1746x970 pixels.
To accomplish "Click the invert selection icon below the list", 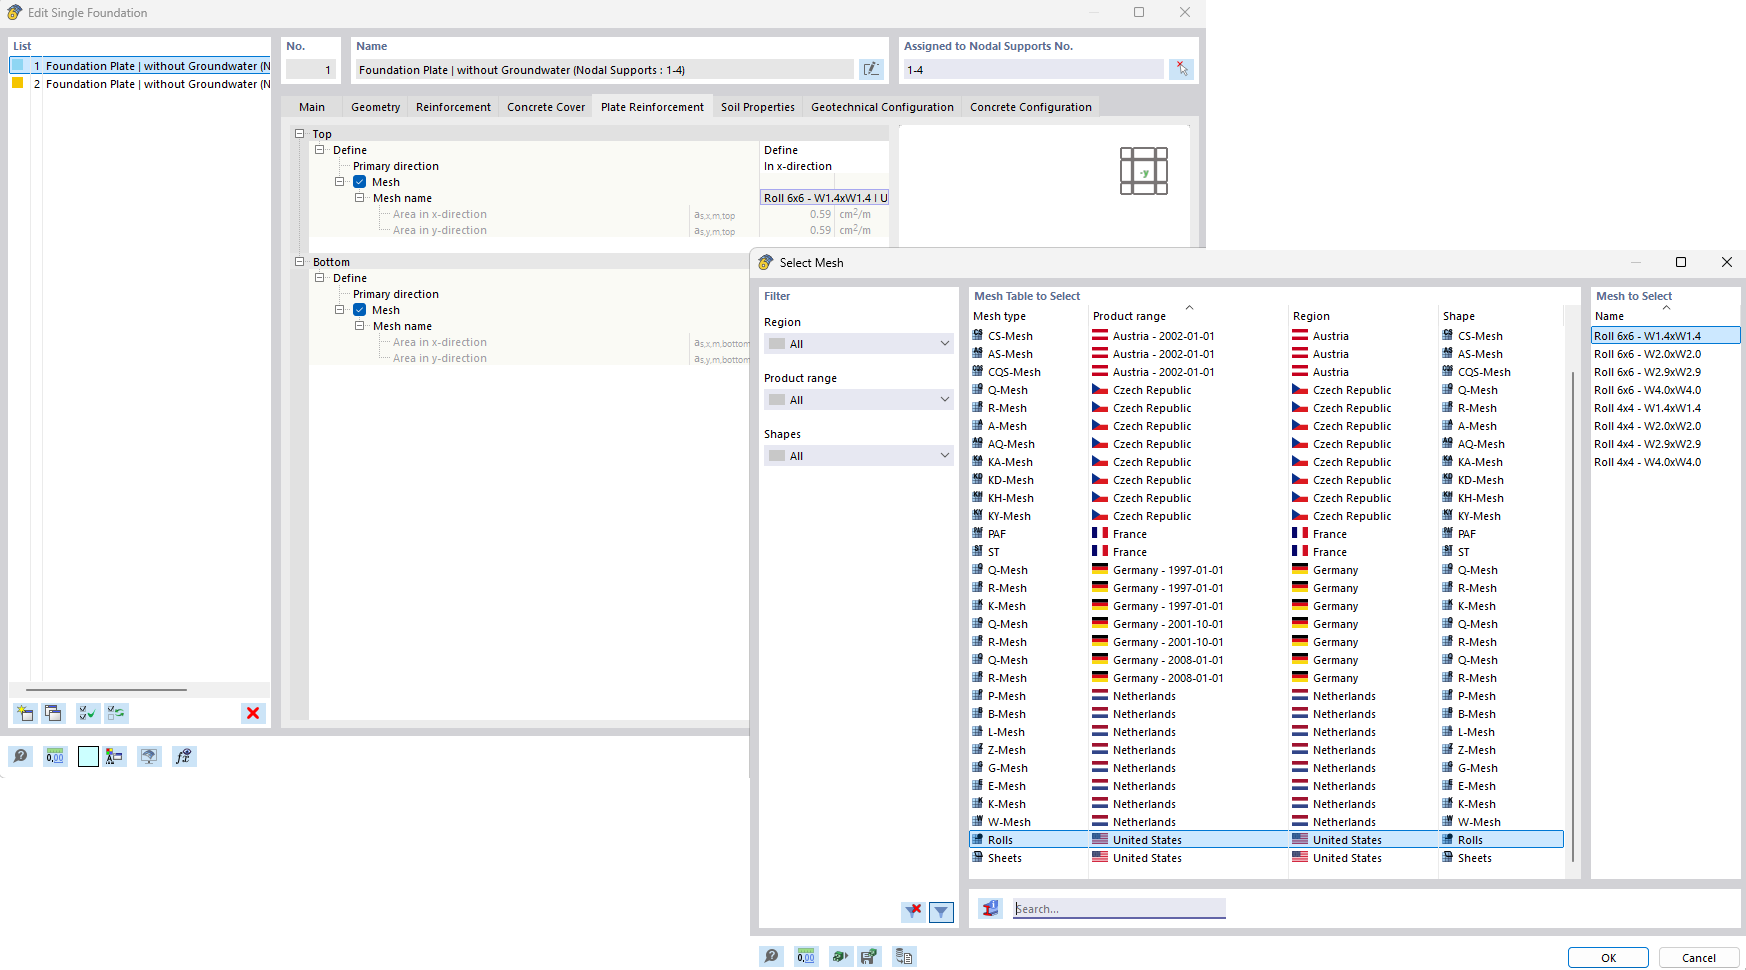I will (x=117, y=713).
